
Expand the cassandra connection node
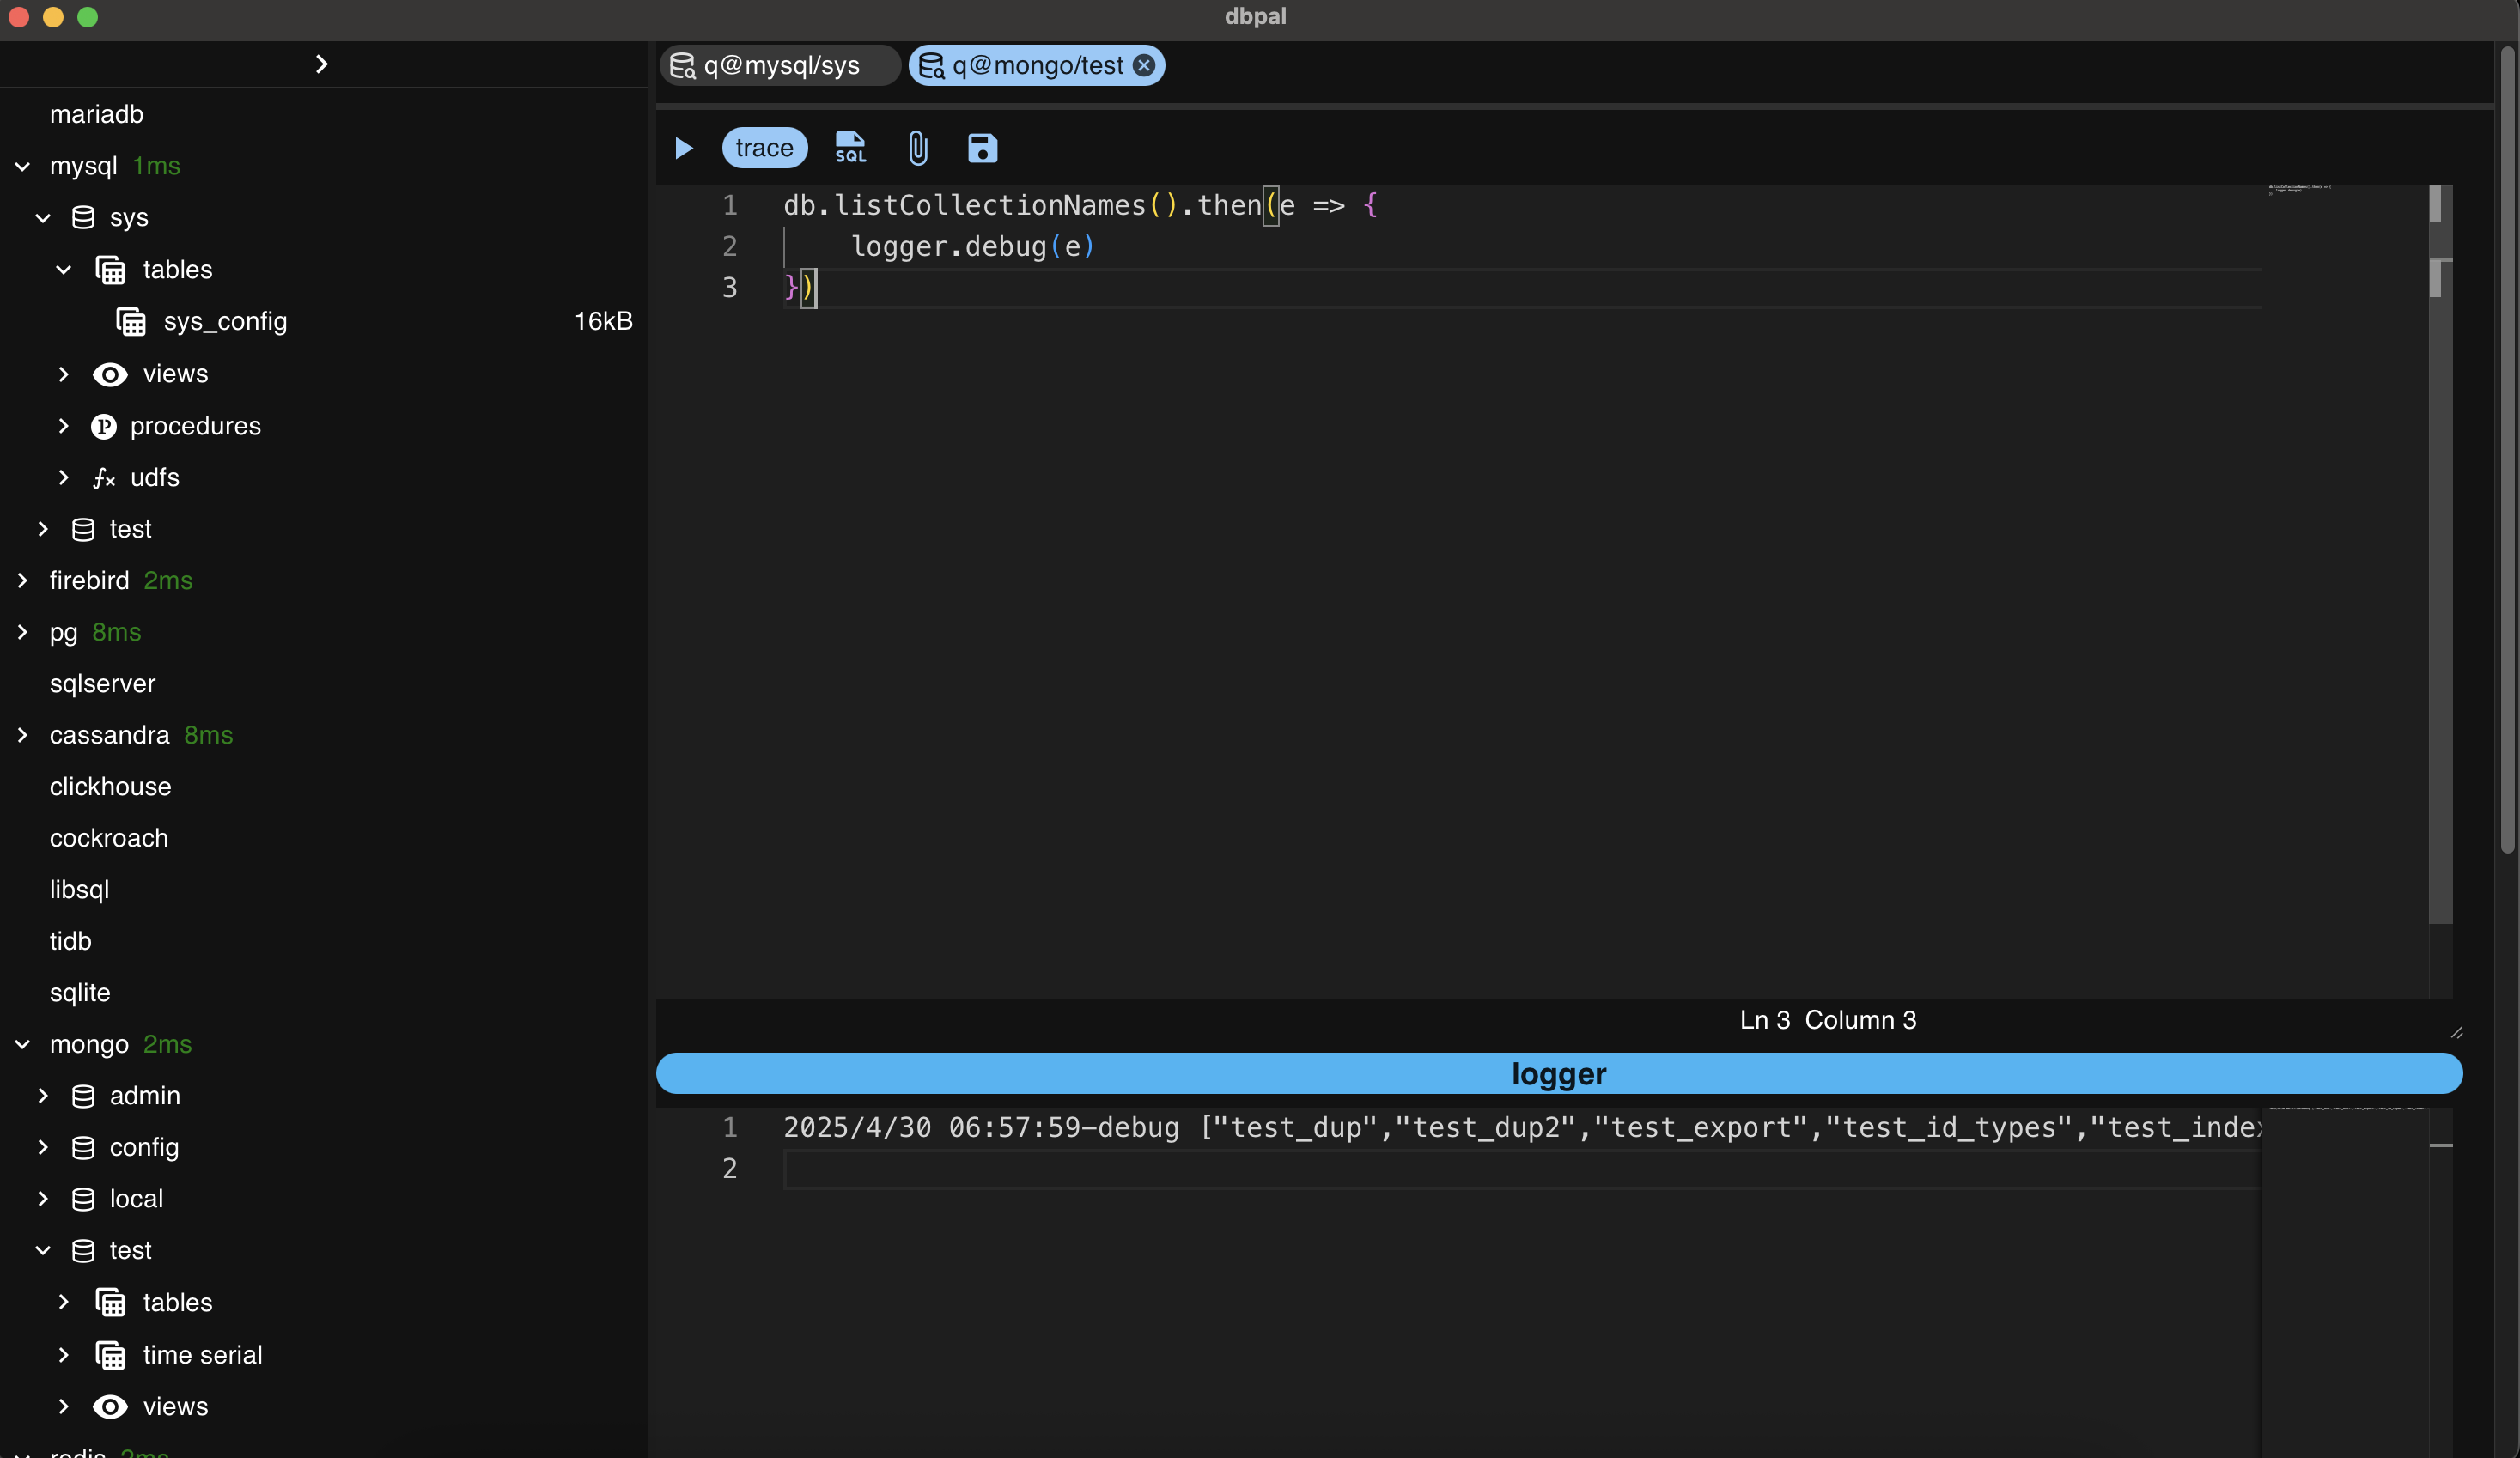tap(23, 735)
